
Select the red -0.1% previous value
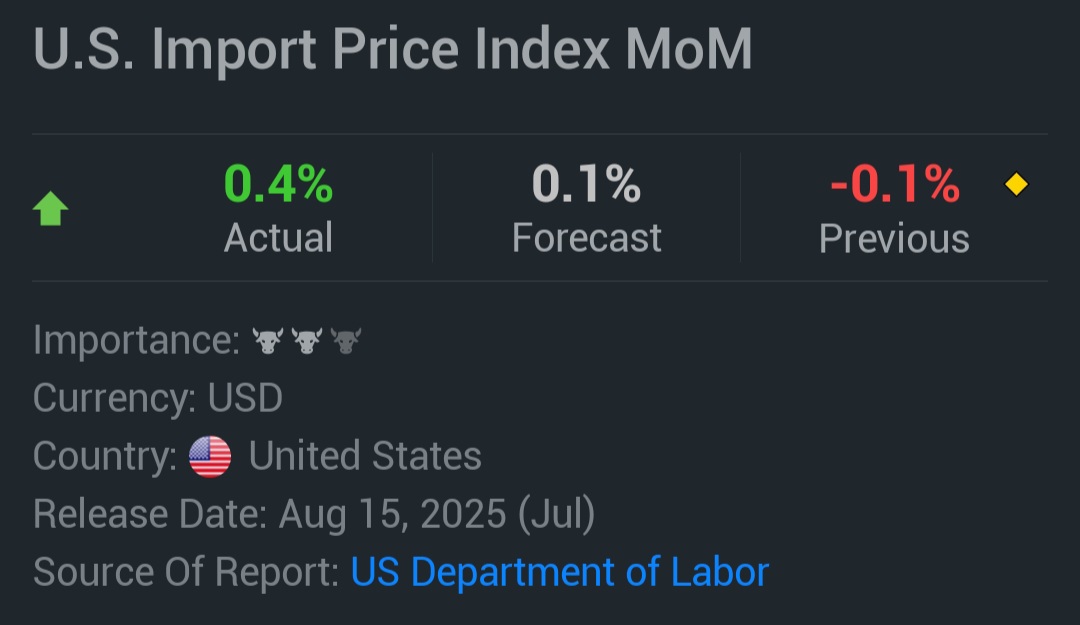point(894,185)
